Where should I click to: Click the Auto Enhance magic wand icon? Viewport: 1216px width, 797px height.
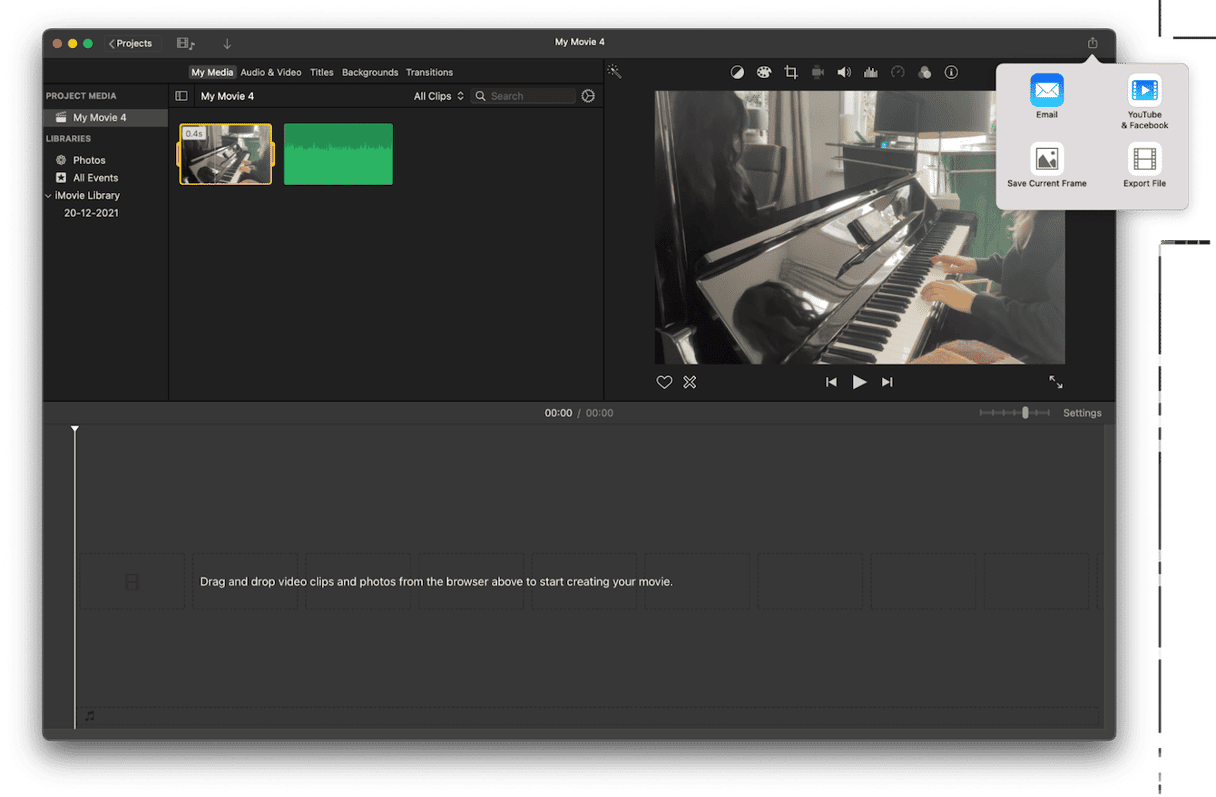click(614, 72)
